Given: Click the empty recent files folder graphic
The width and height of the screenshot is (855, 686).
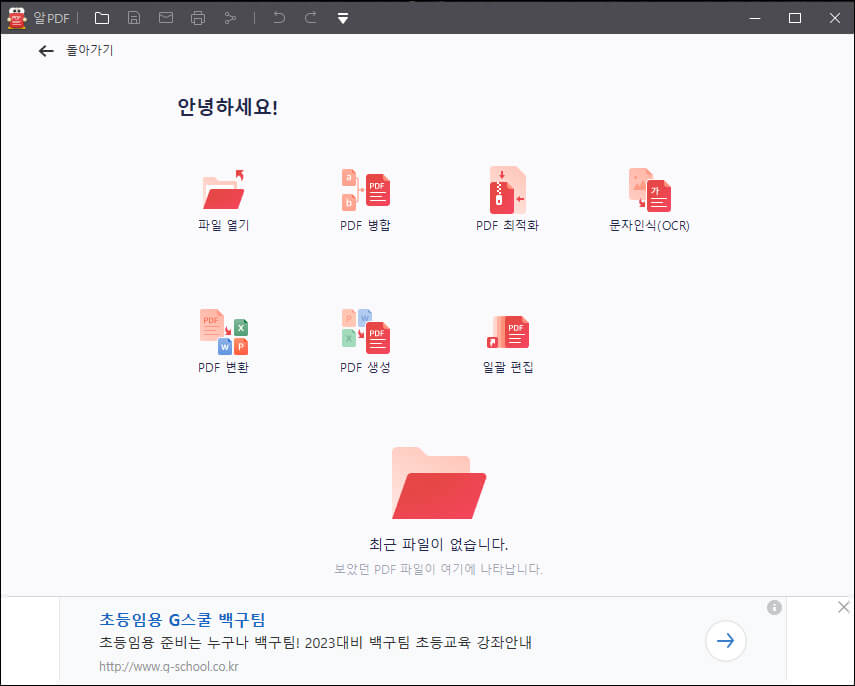Looking at the screenshot, I should tap(438, 483).
